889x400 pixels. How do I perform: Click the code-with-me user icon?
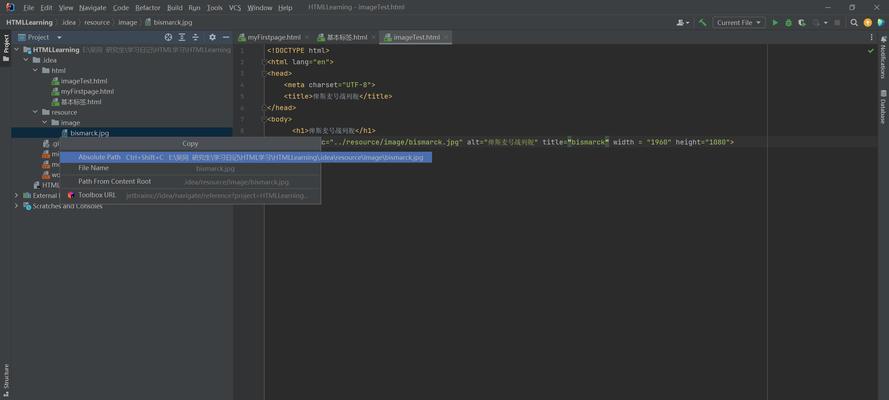pos(683,23)
